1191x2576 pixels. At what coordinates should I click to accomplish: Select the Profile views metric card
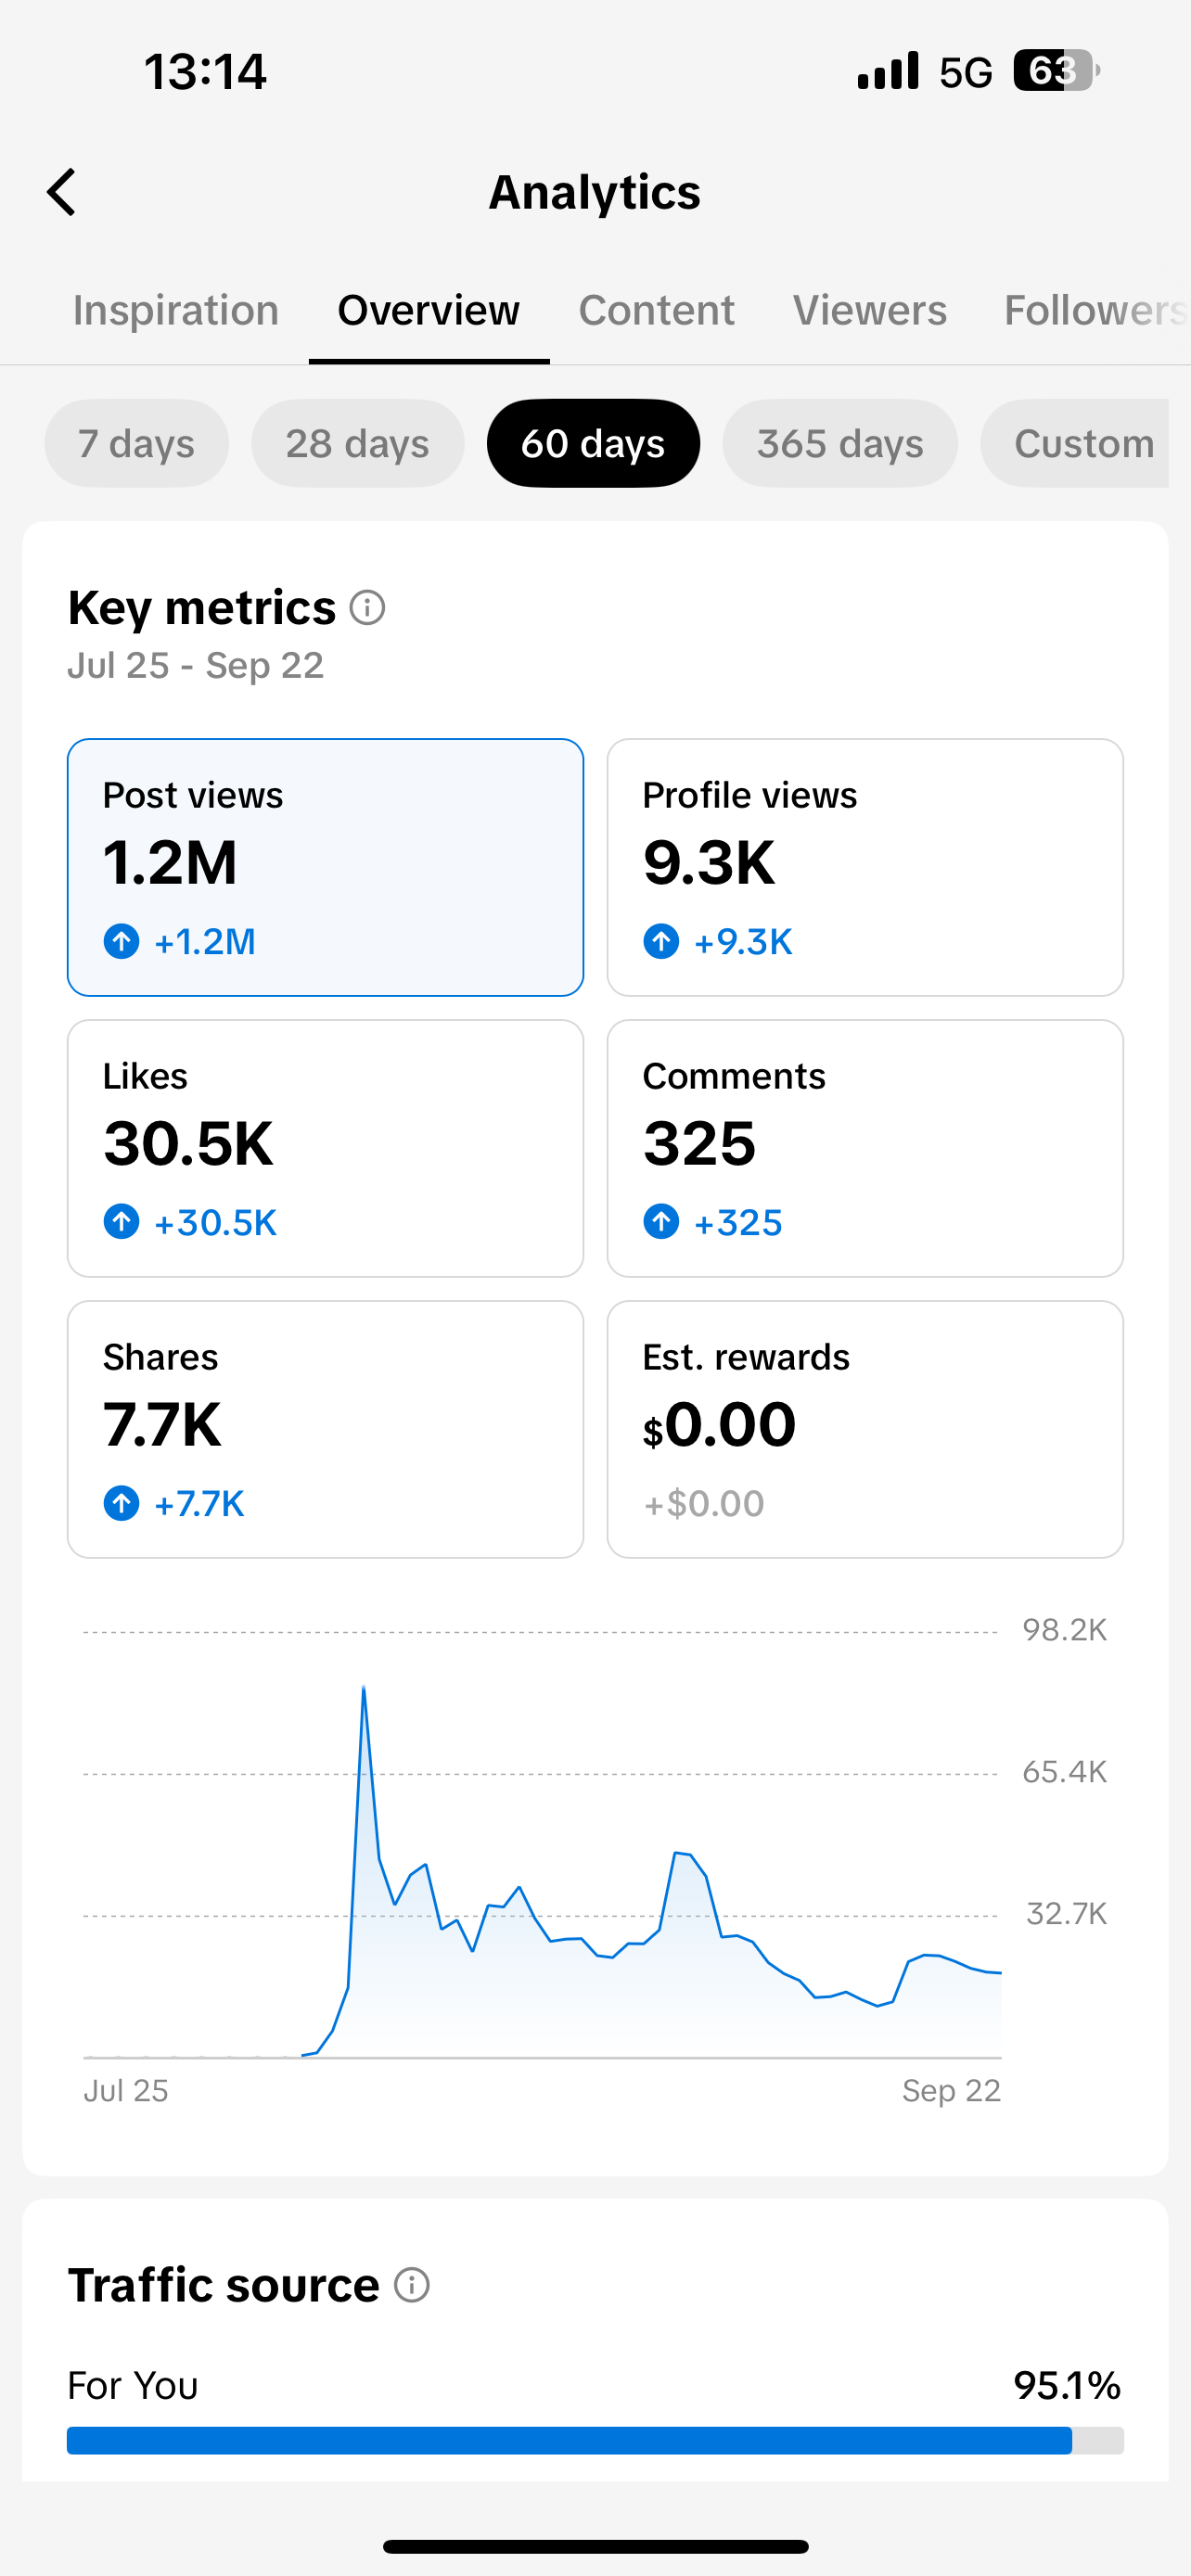[865, 867]
